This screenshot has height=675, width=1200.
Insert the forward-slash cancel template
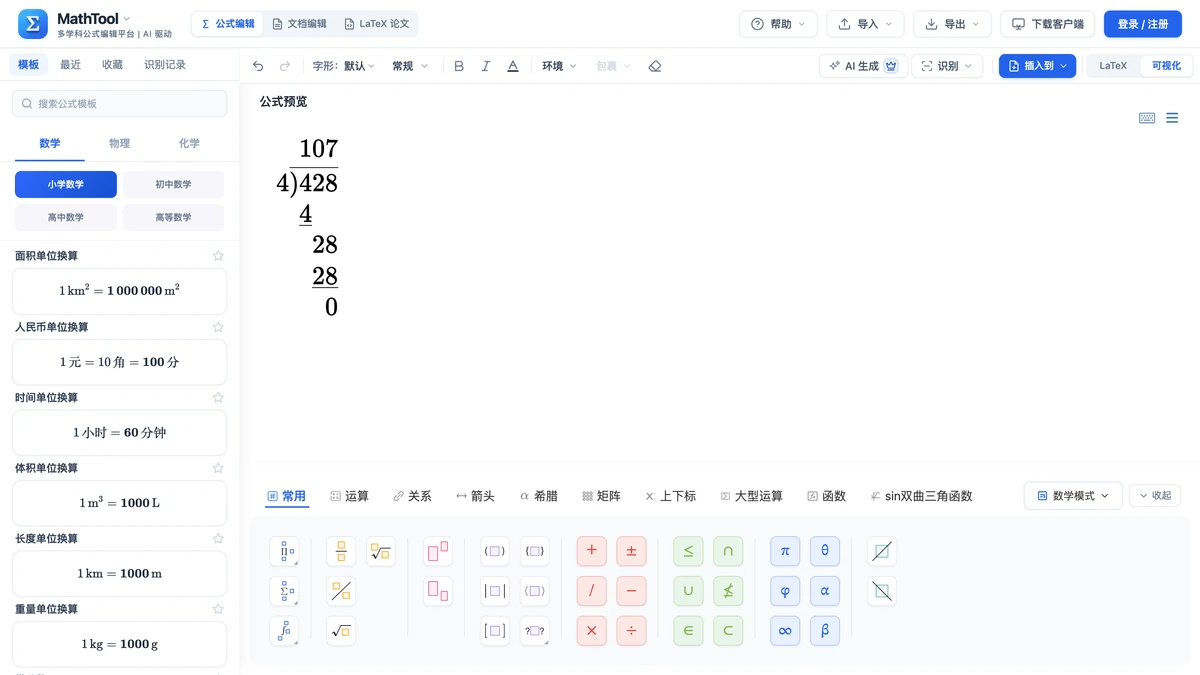click(x=882, y=551)
